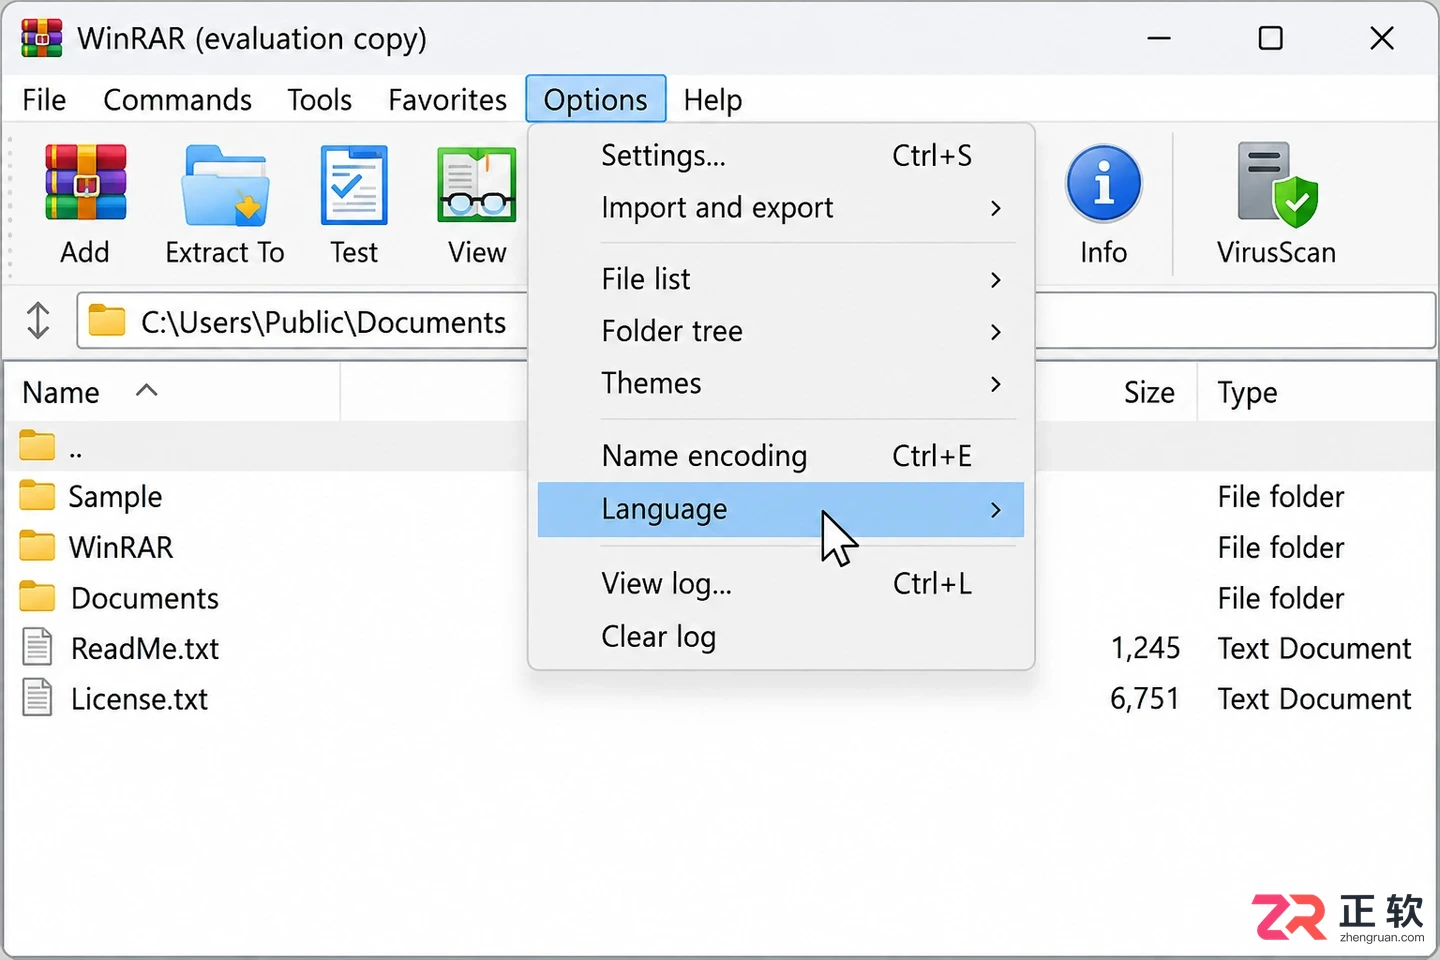This screenshot has width=1440, height=960.
Task: Click the View book icon
Action: click(x=477, y=185)
